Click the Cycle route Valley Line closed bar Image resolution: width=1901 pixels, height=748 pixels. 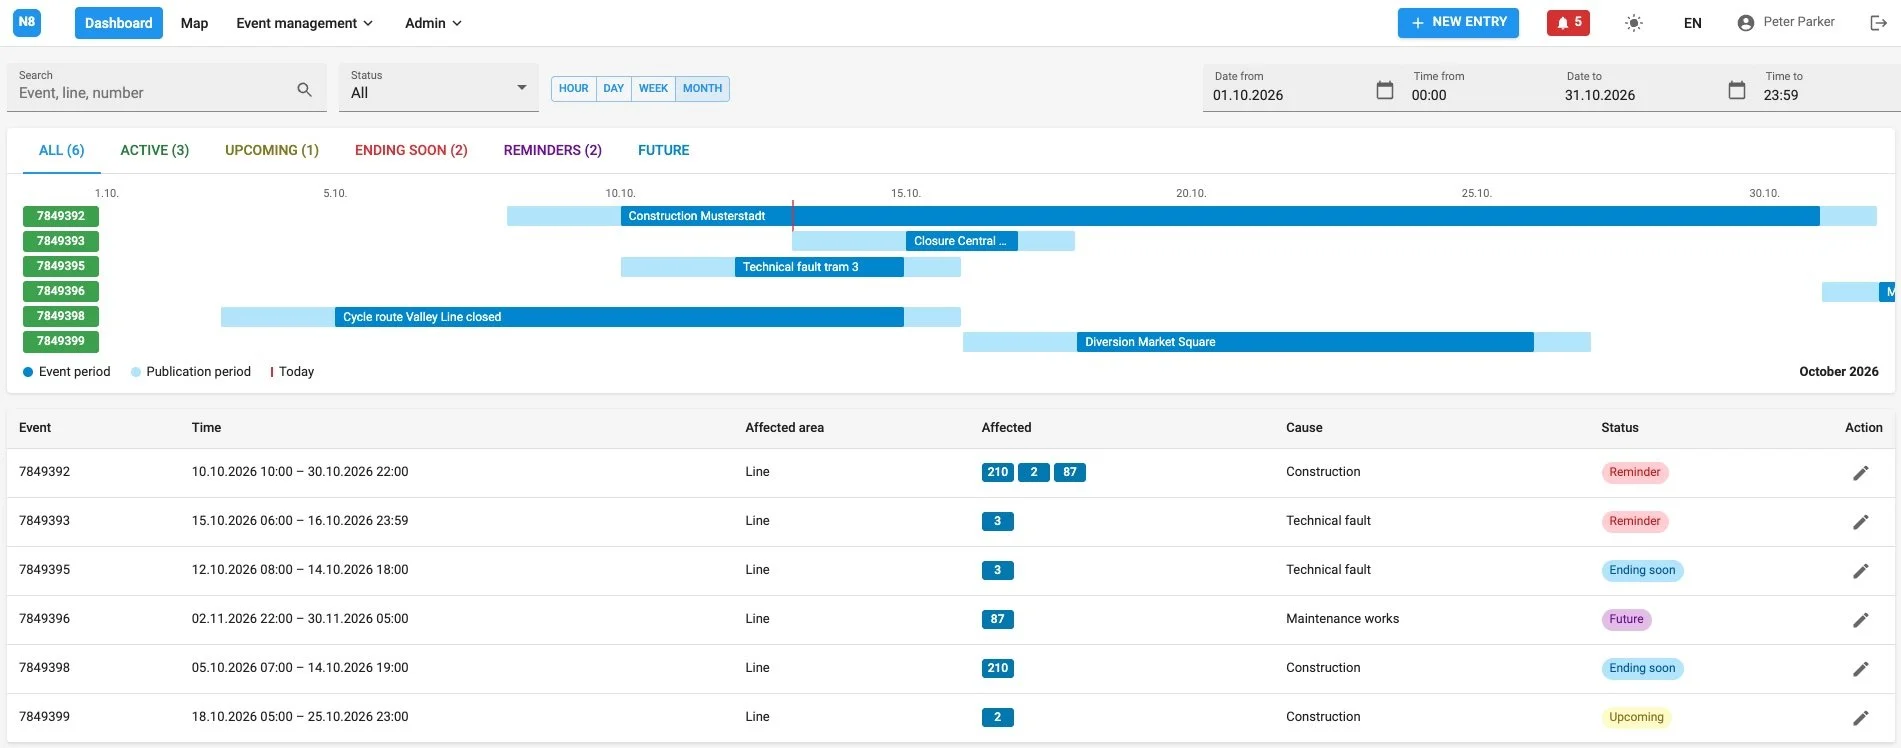pyautogui.click(x=619, y=317)
